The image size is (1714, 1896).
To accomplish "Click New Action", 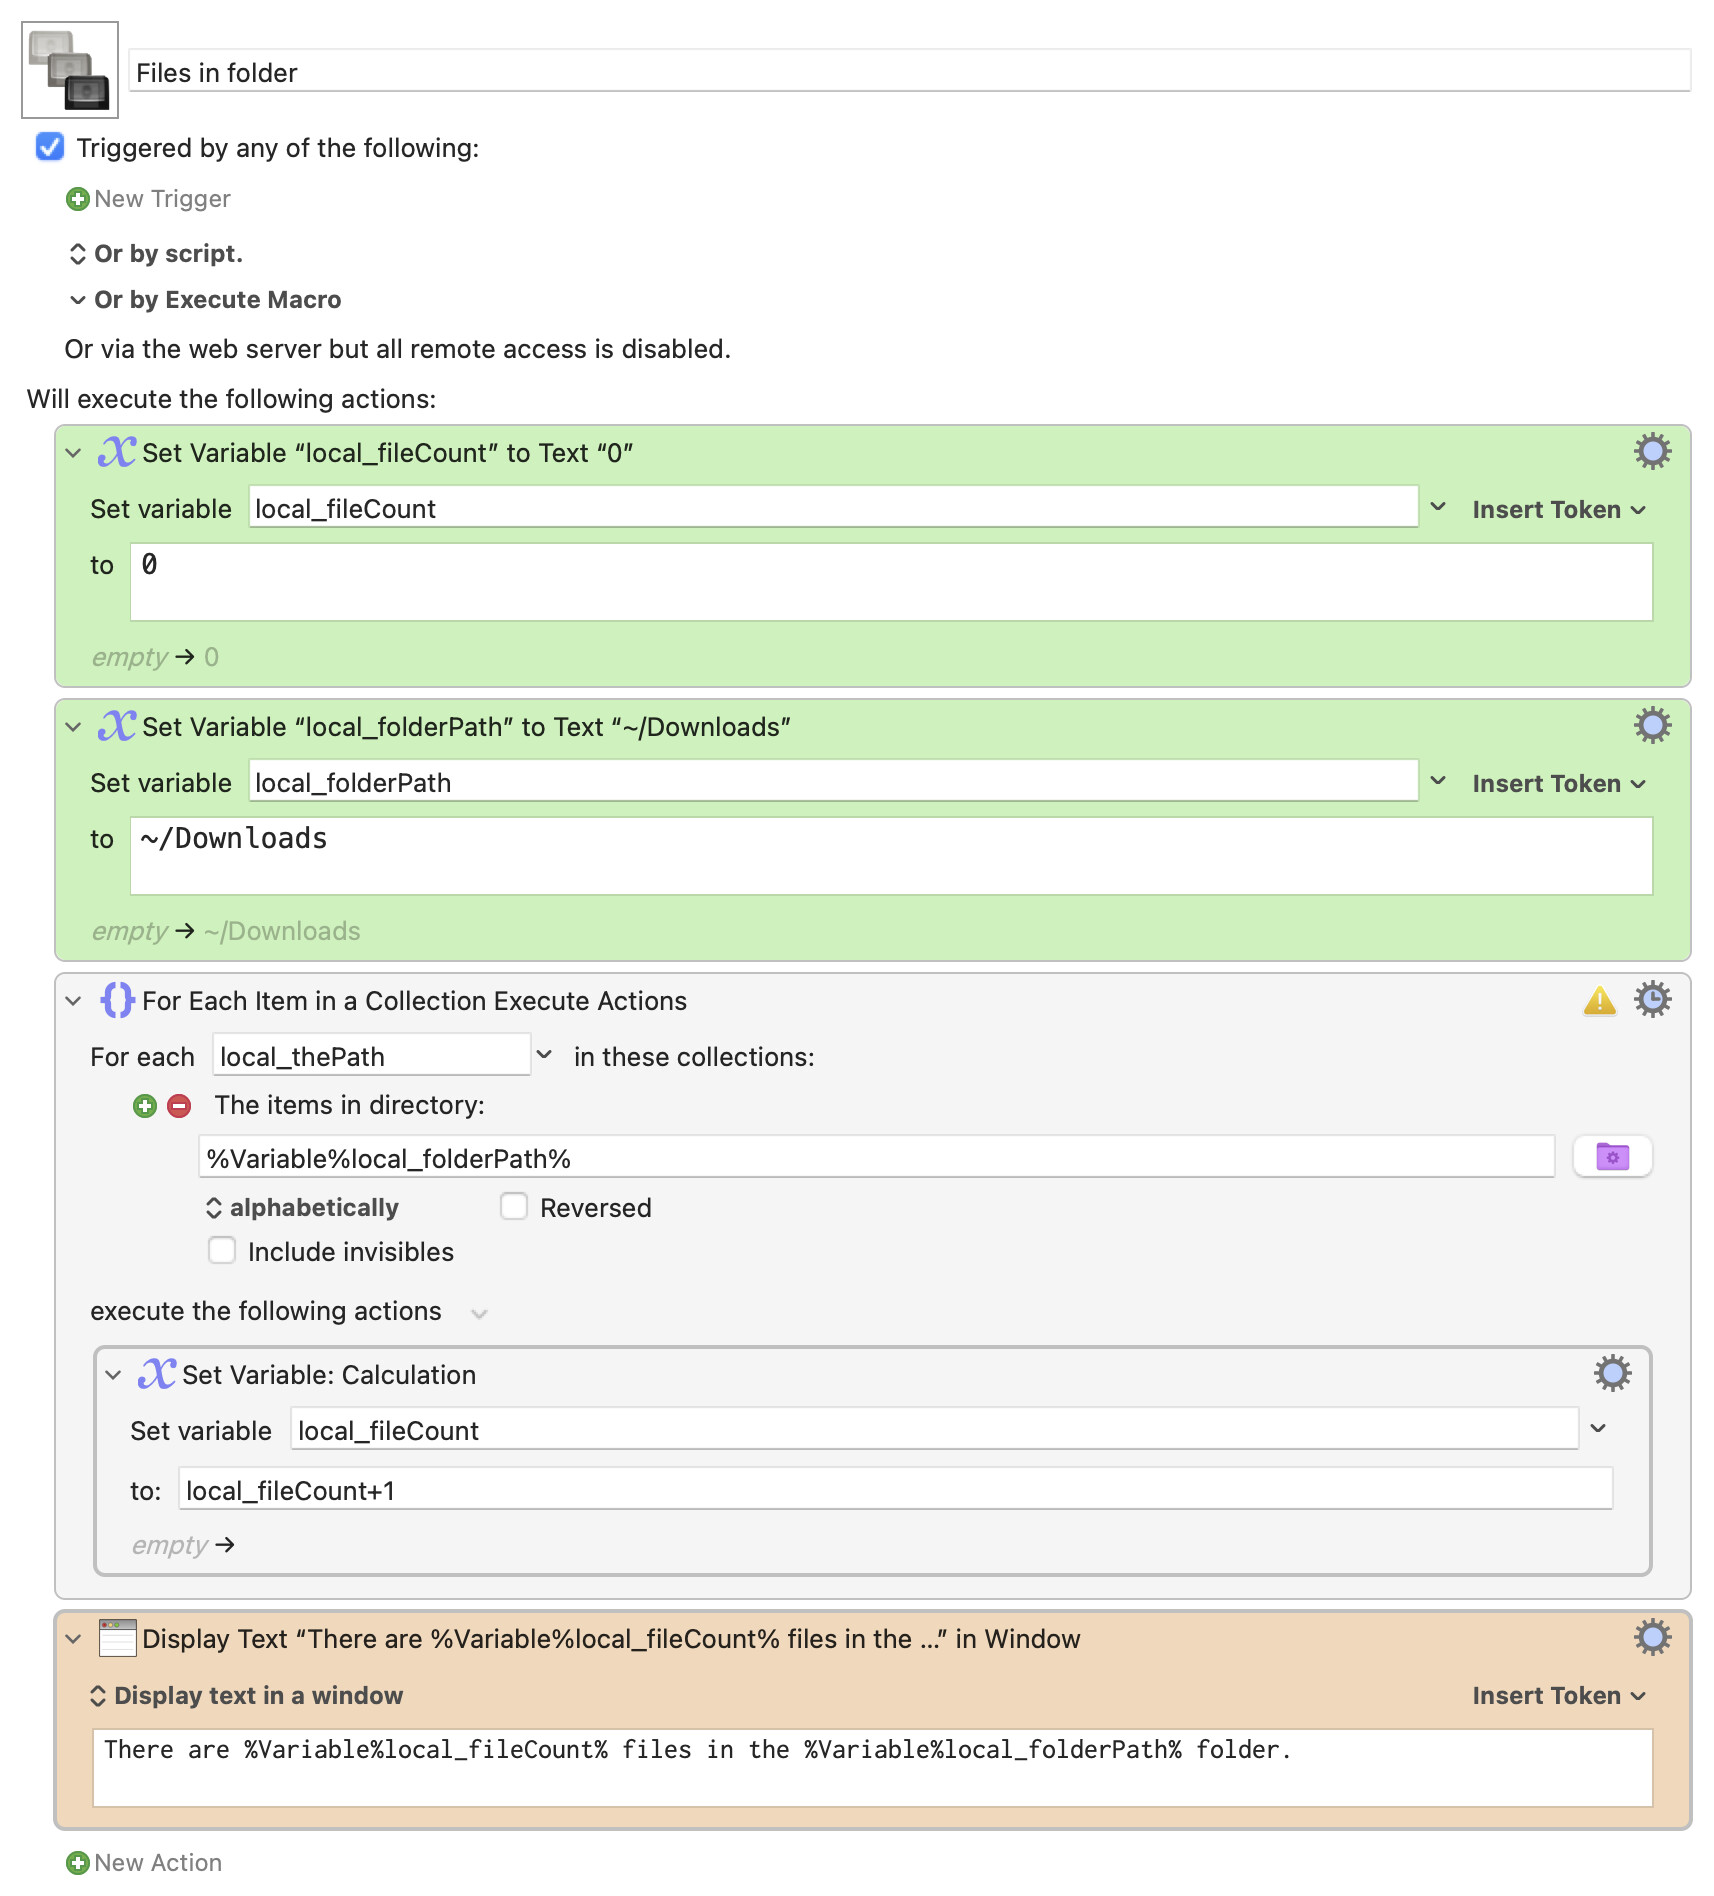I will coord(144,1863).
